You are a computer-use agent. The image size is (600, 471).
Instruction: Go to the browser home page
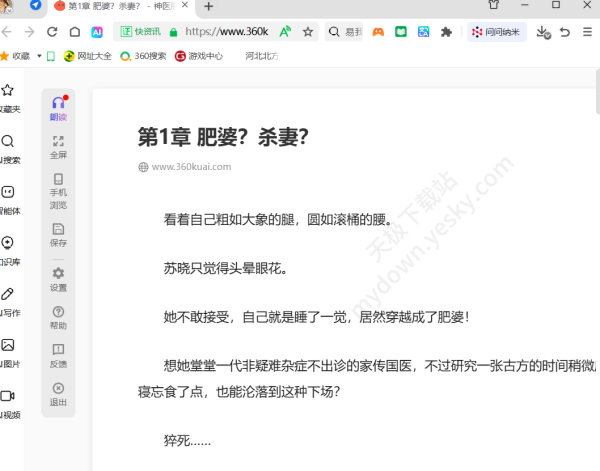(74, 32)
